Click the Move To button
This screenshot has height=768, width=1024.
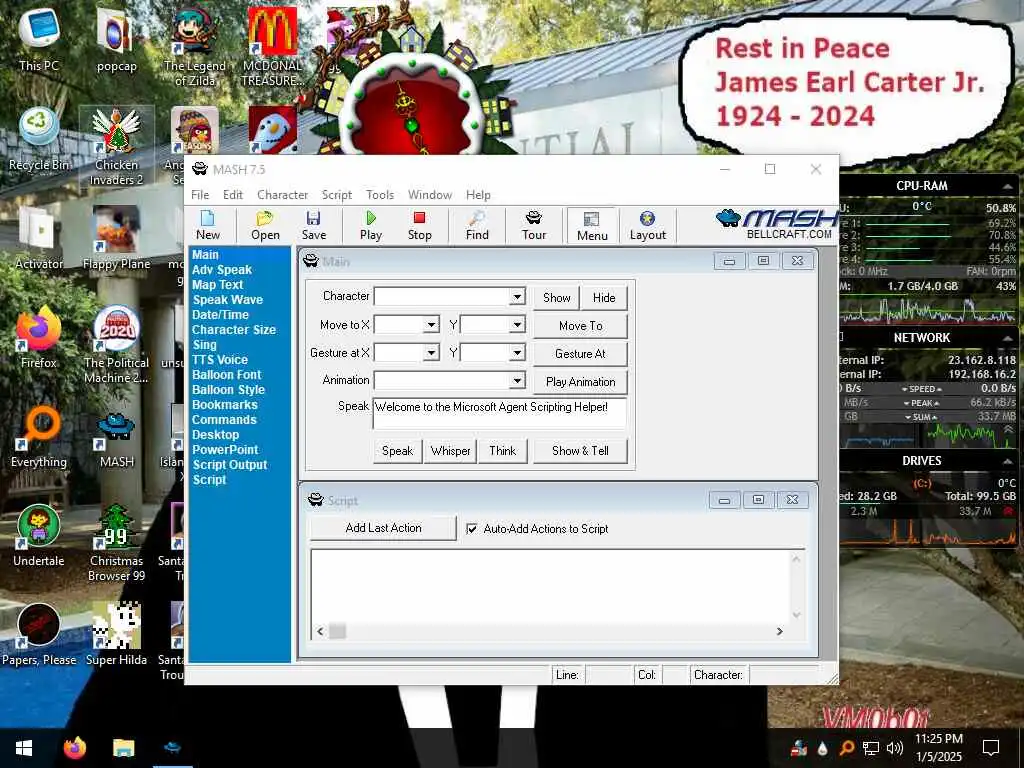581,326
